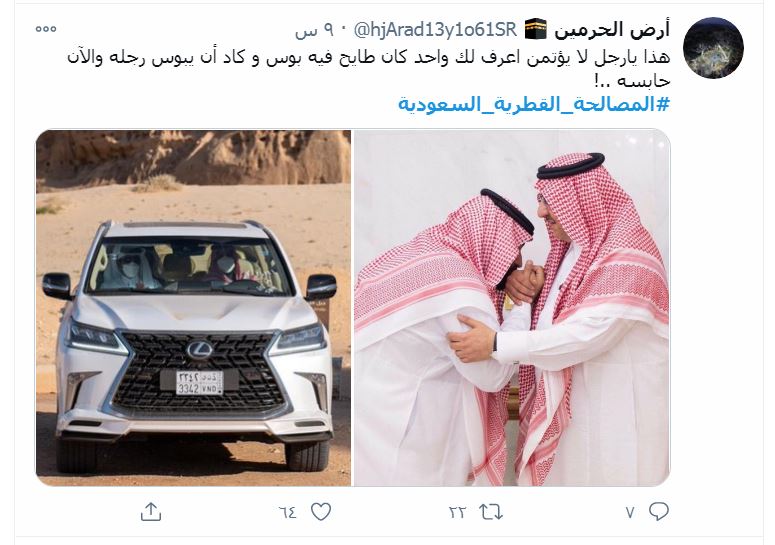The width and height of the screenshot is (775, 545).
Task: Click the Kaaba emoji beside the author name
Action: (x=535, y=30)
